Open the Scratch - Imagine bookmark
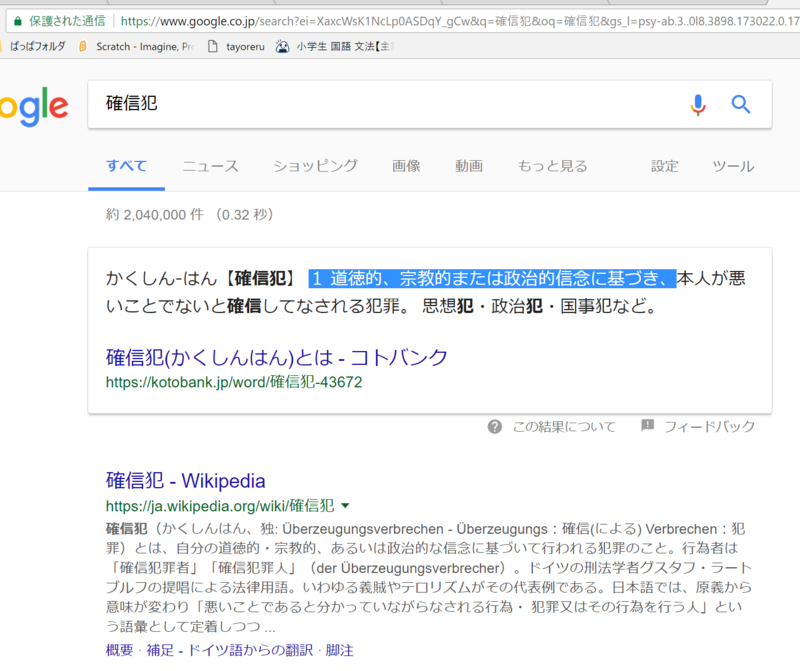 point(145,46)
